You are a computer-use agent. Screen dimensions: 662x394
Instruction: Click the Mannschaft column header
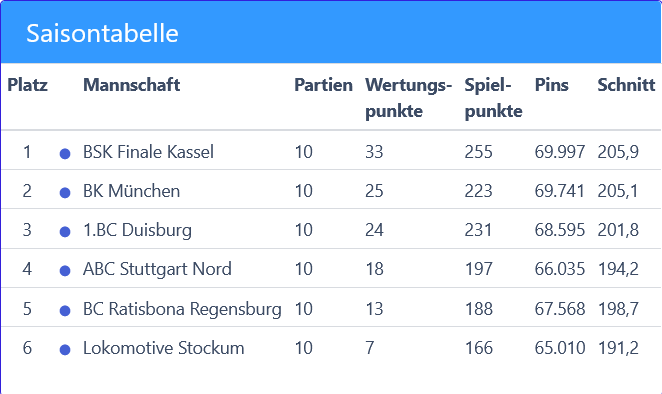coord(131,85)
